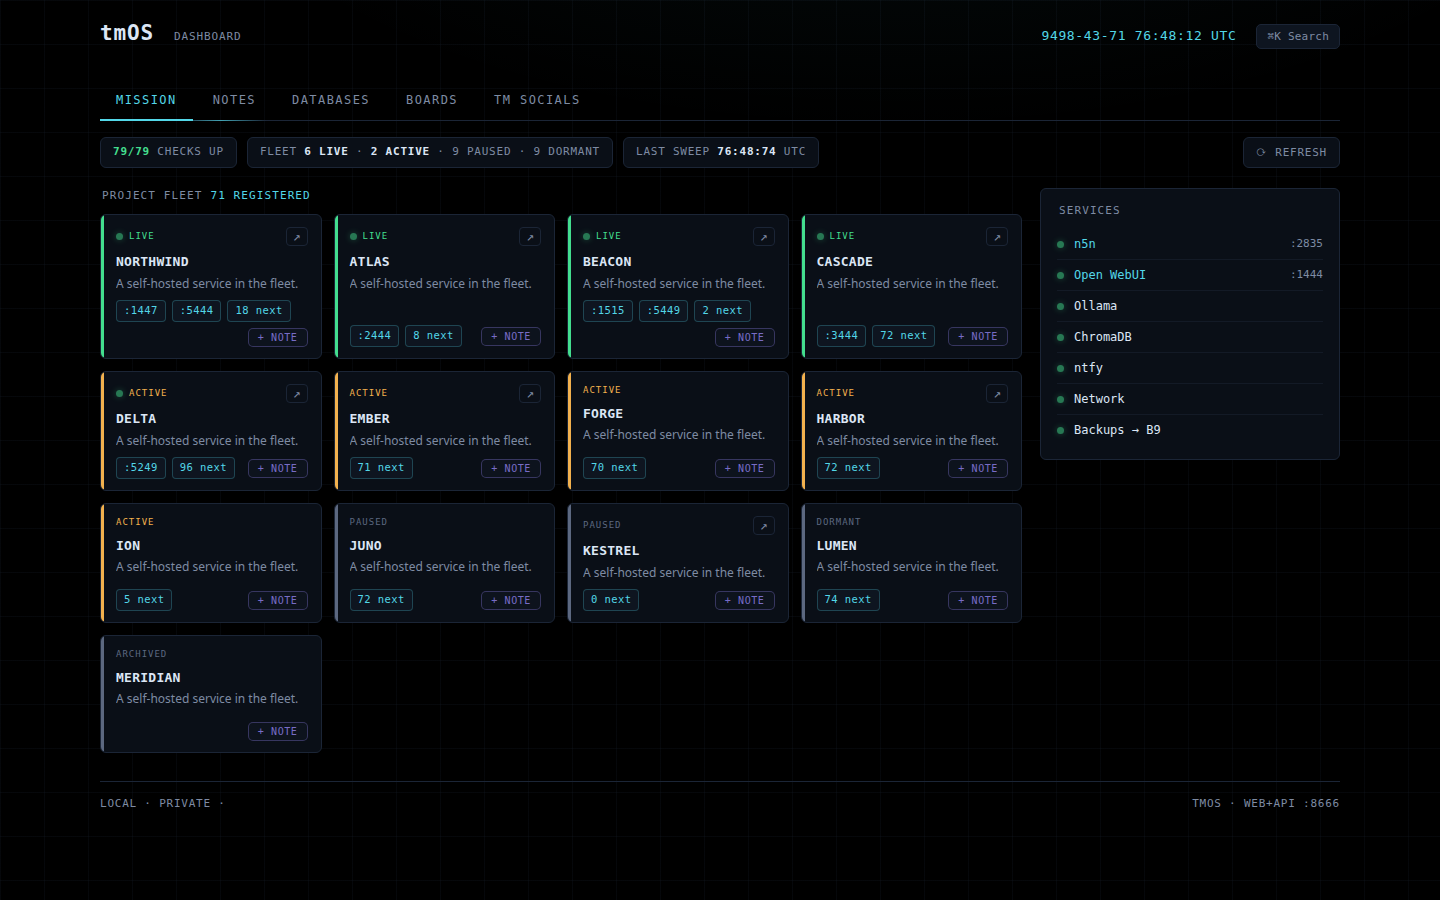This screenshot has height=900, width=1440.
Task: Click the REFRESH button
Action: tap(1291, 152)
